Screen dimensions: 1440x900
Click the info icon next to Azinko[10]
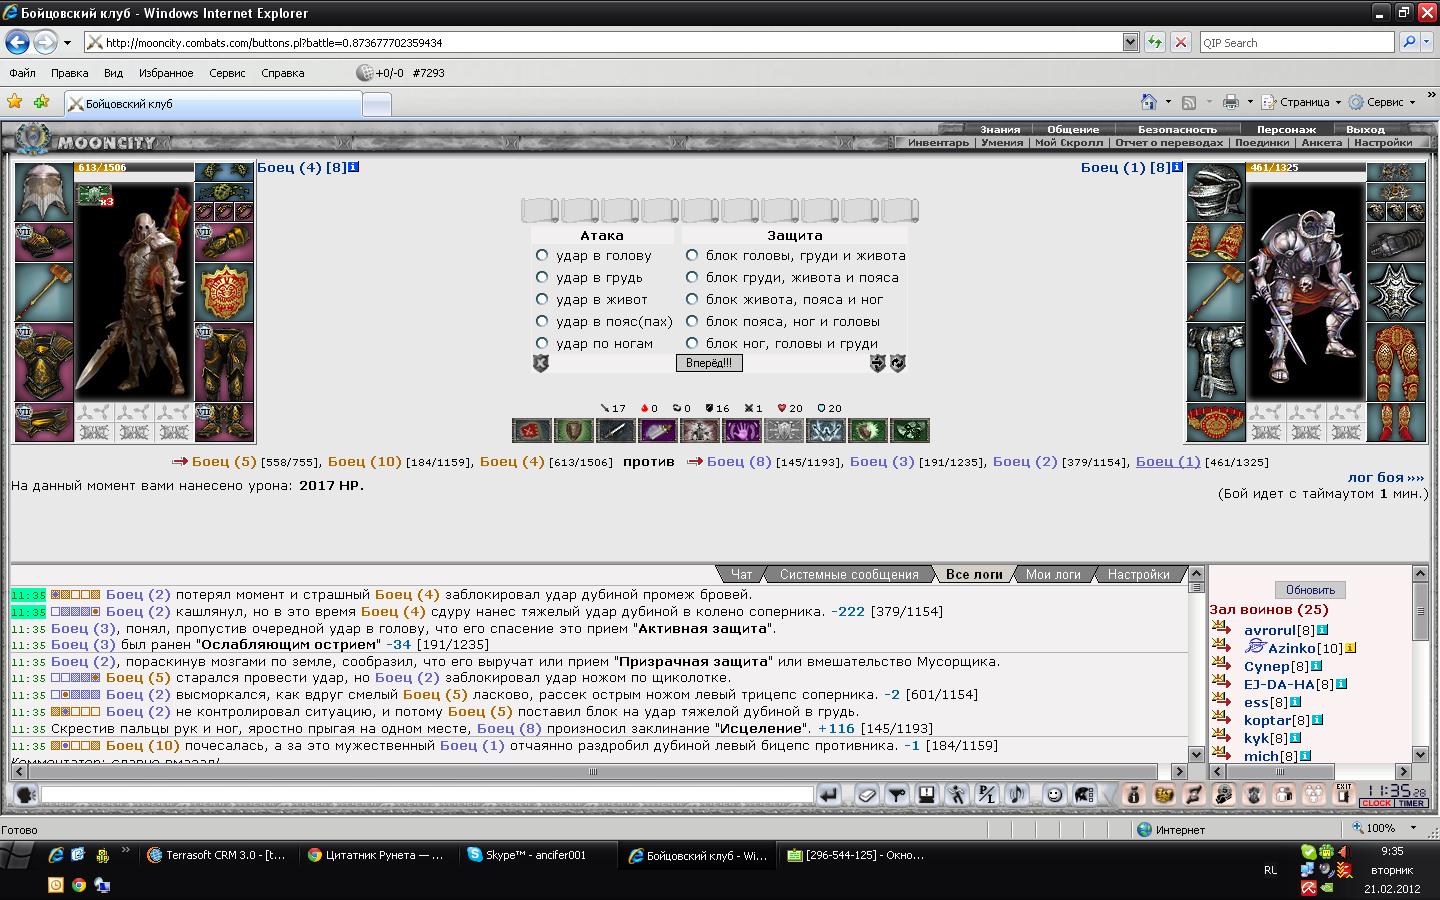[1350, 648]
